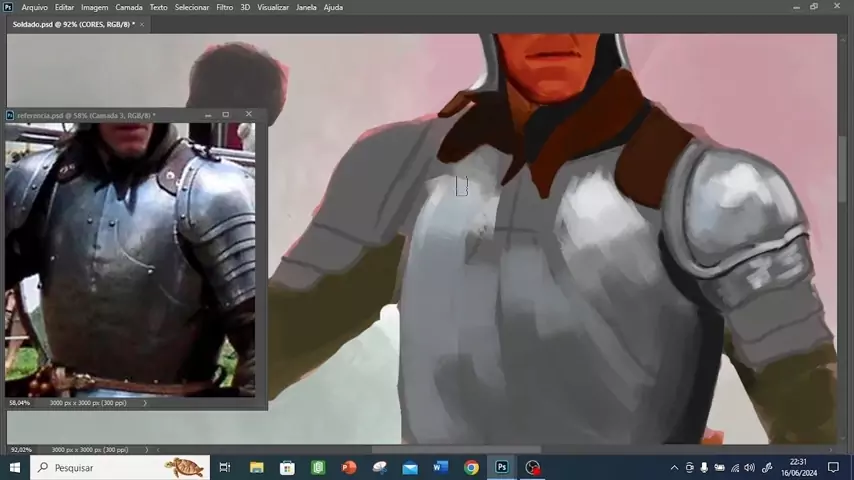854x480 pixels.
Task: Close the Soldado.psd document tab
Action: (x=142, y=24)
